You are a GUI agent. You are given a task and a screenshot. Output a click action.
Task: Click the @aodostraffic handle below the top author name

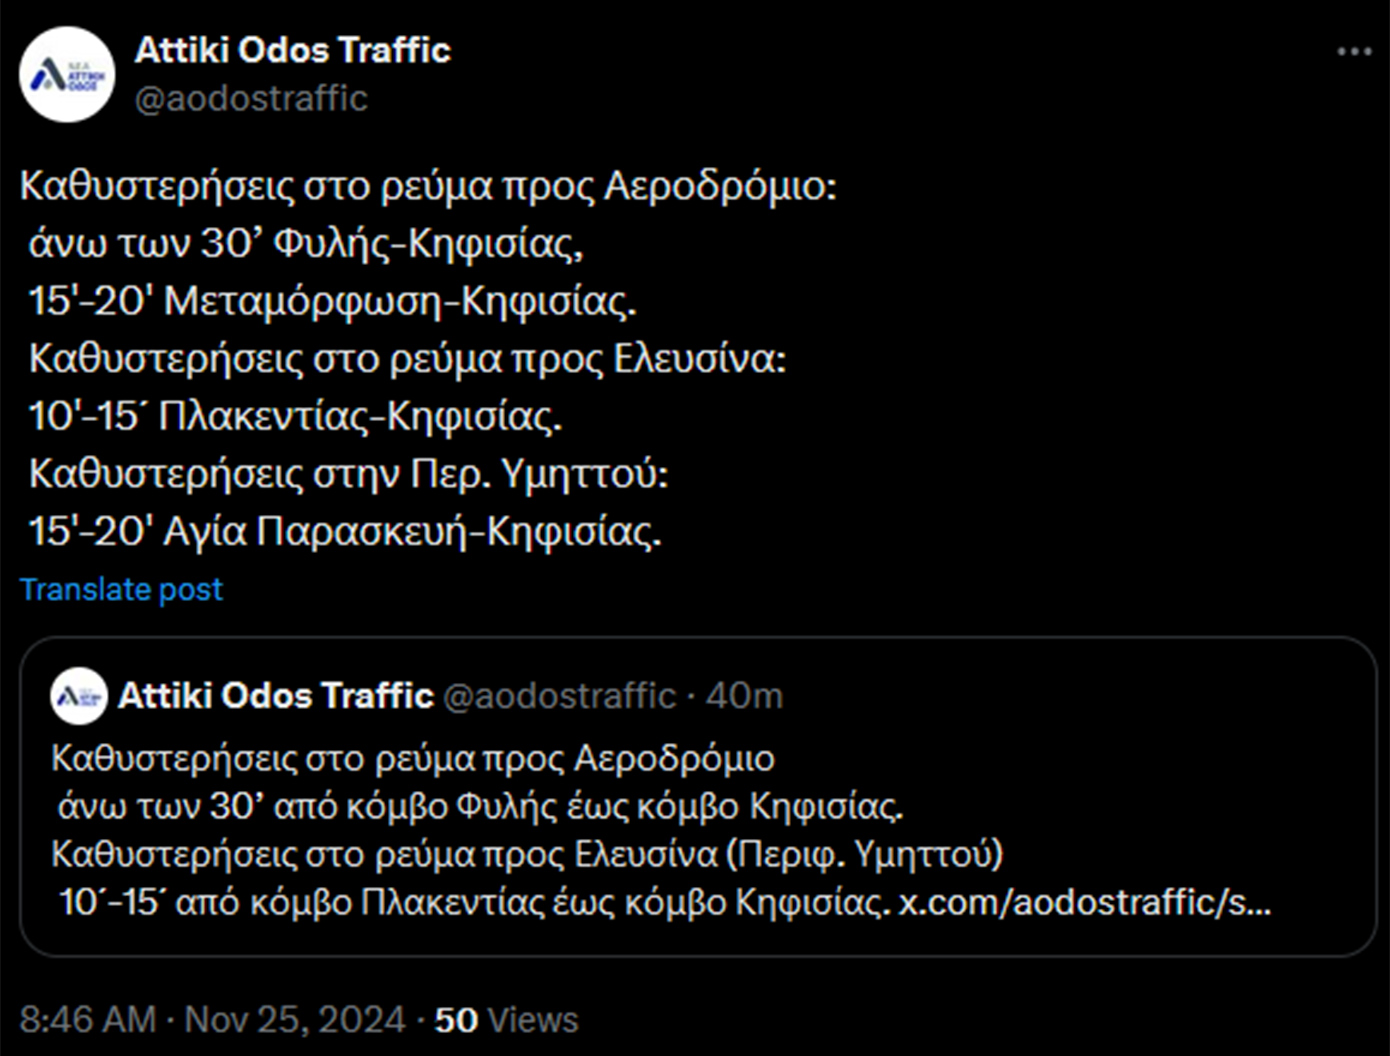(251, 98)
